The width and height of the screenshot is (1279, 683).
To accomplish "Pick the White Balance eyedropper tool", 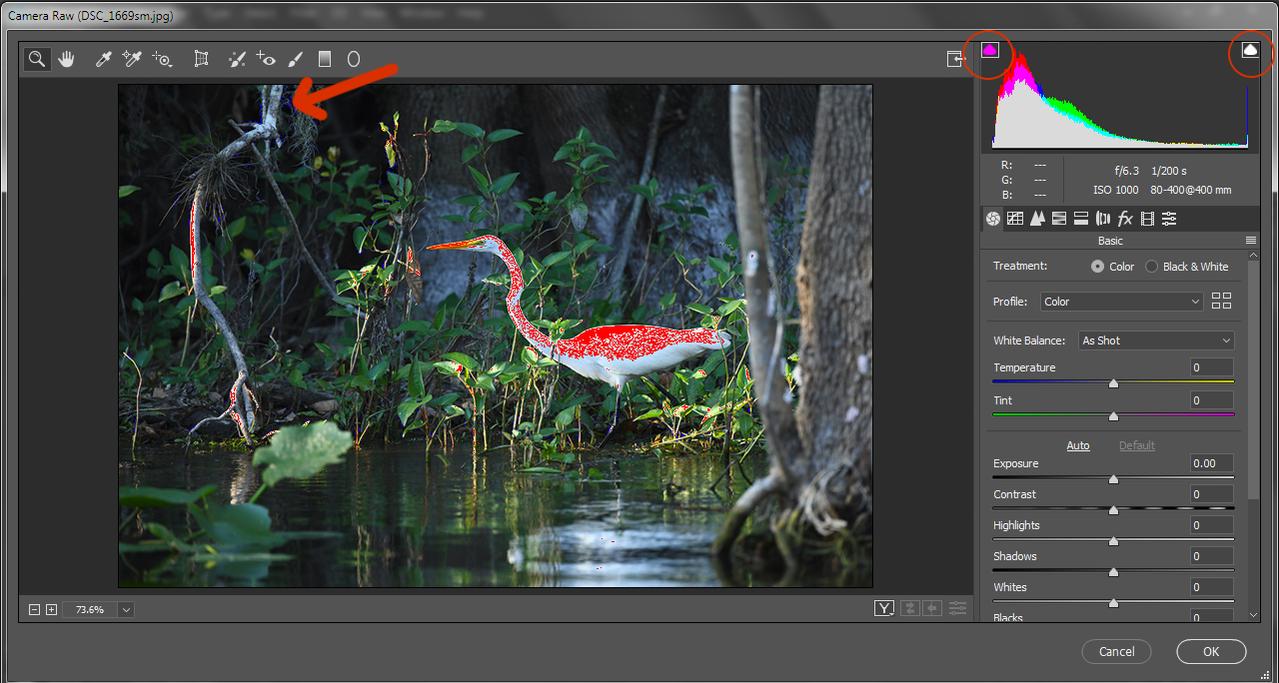I will [x=102, y=59].
